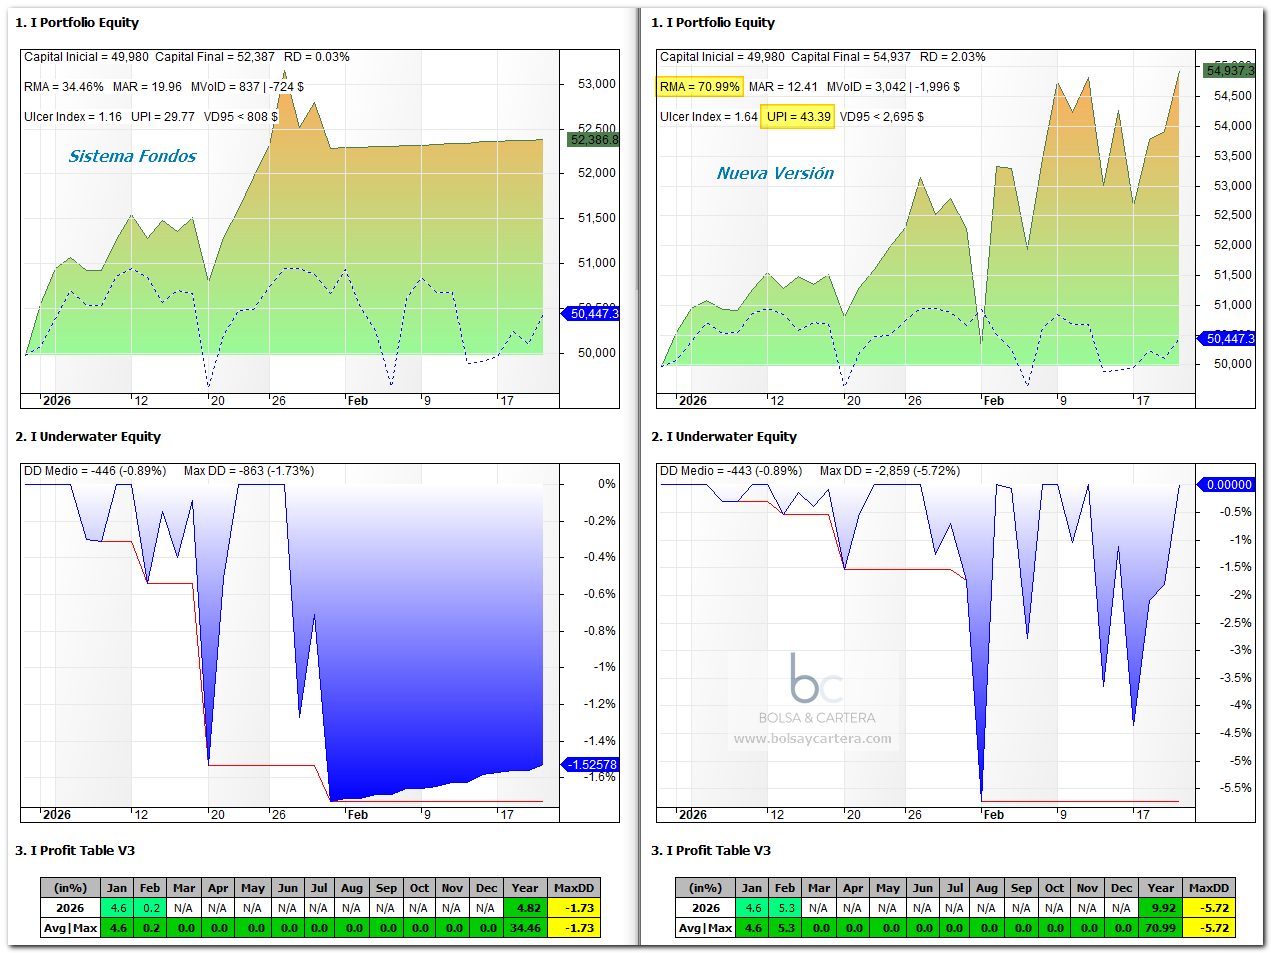Open the www.bolsaycartera.com watermark link

coord(812,739)
